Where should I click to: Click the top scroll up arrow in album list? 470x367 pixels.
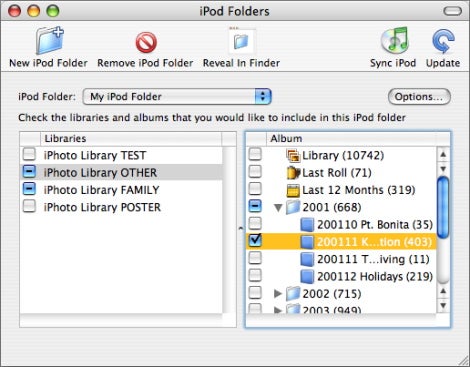[443, 155]
